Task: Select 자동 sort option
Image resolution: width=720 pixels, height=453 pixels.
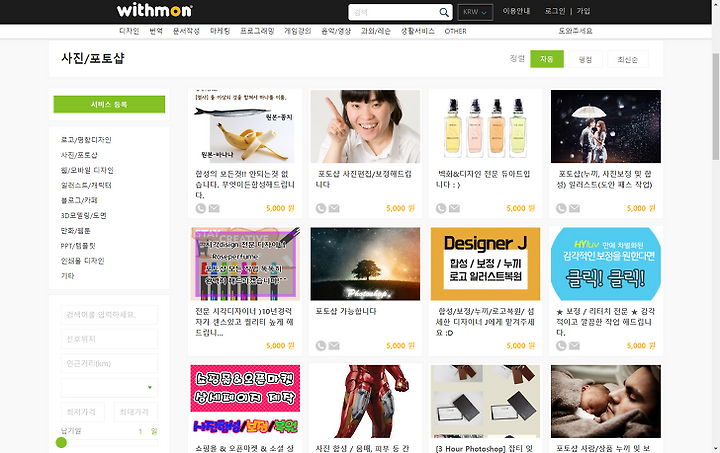Action: click(x=547, y=59)
